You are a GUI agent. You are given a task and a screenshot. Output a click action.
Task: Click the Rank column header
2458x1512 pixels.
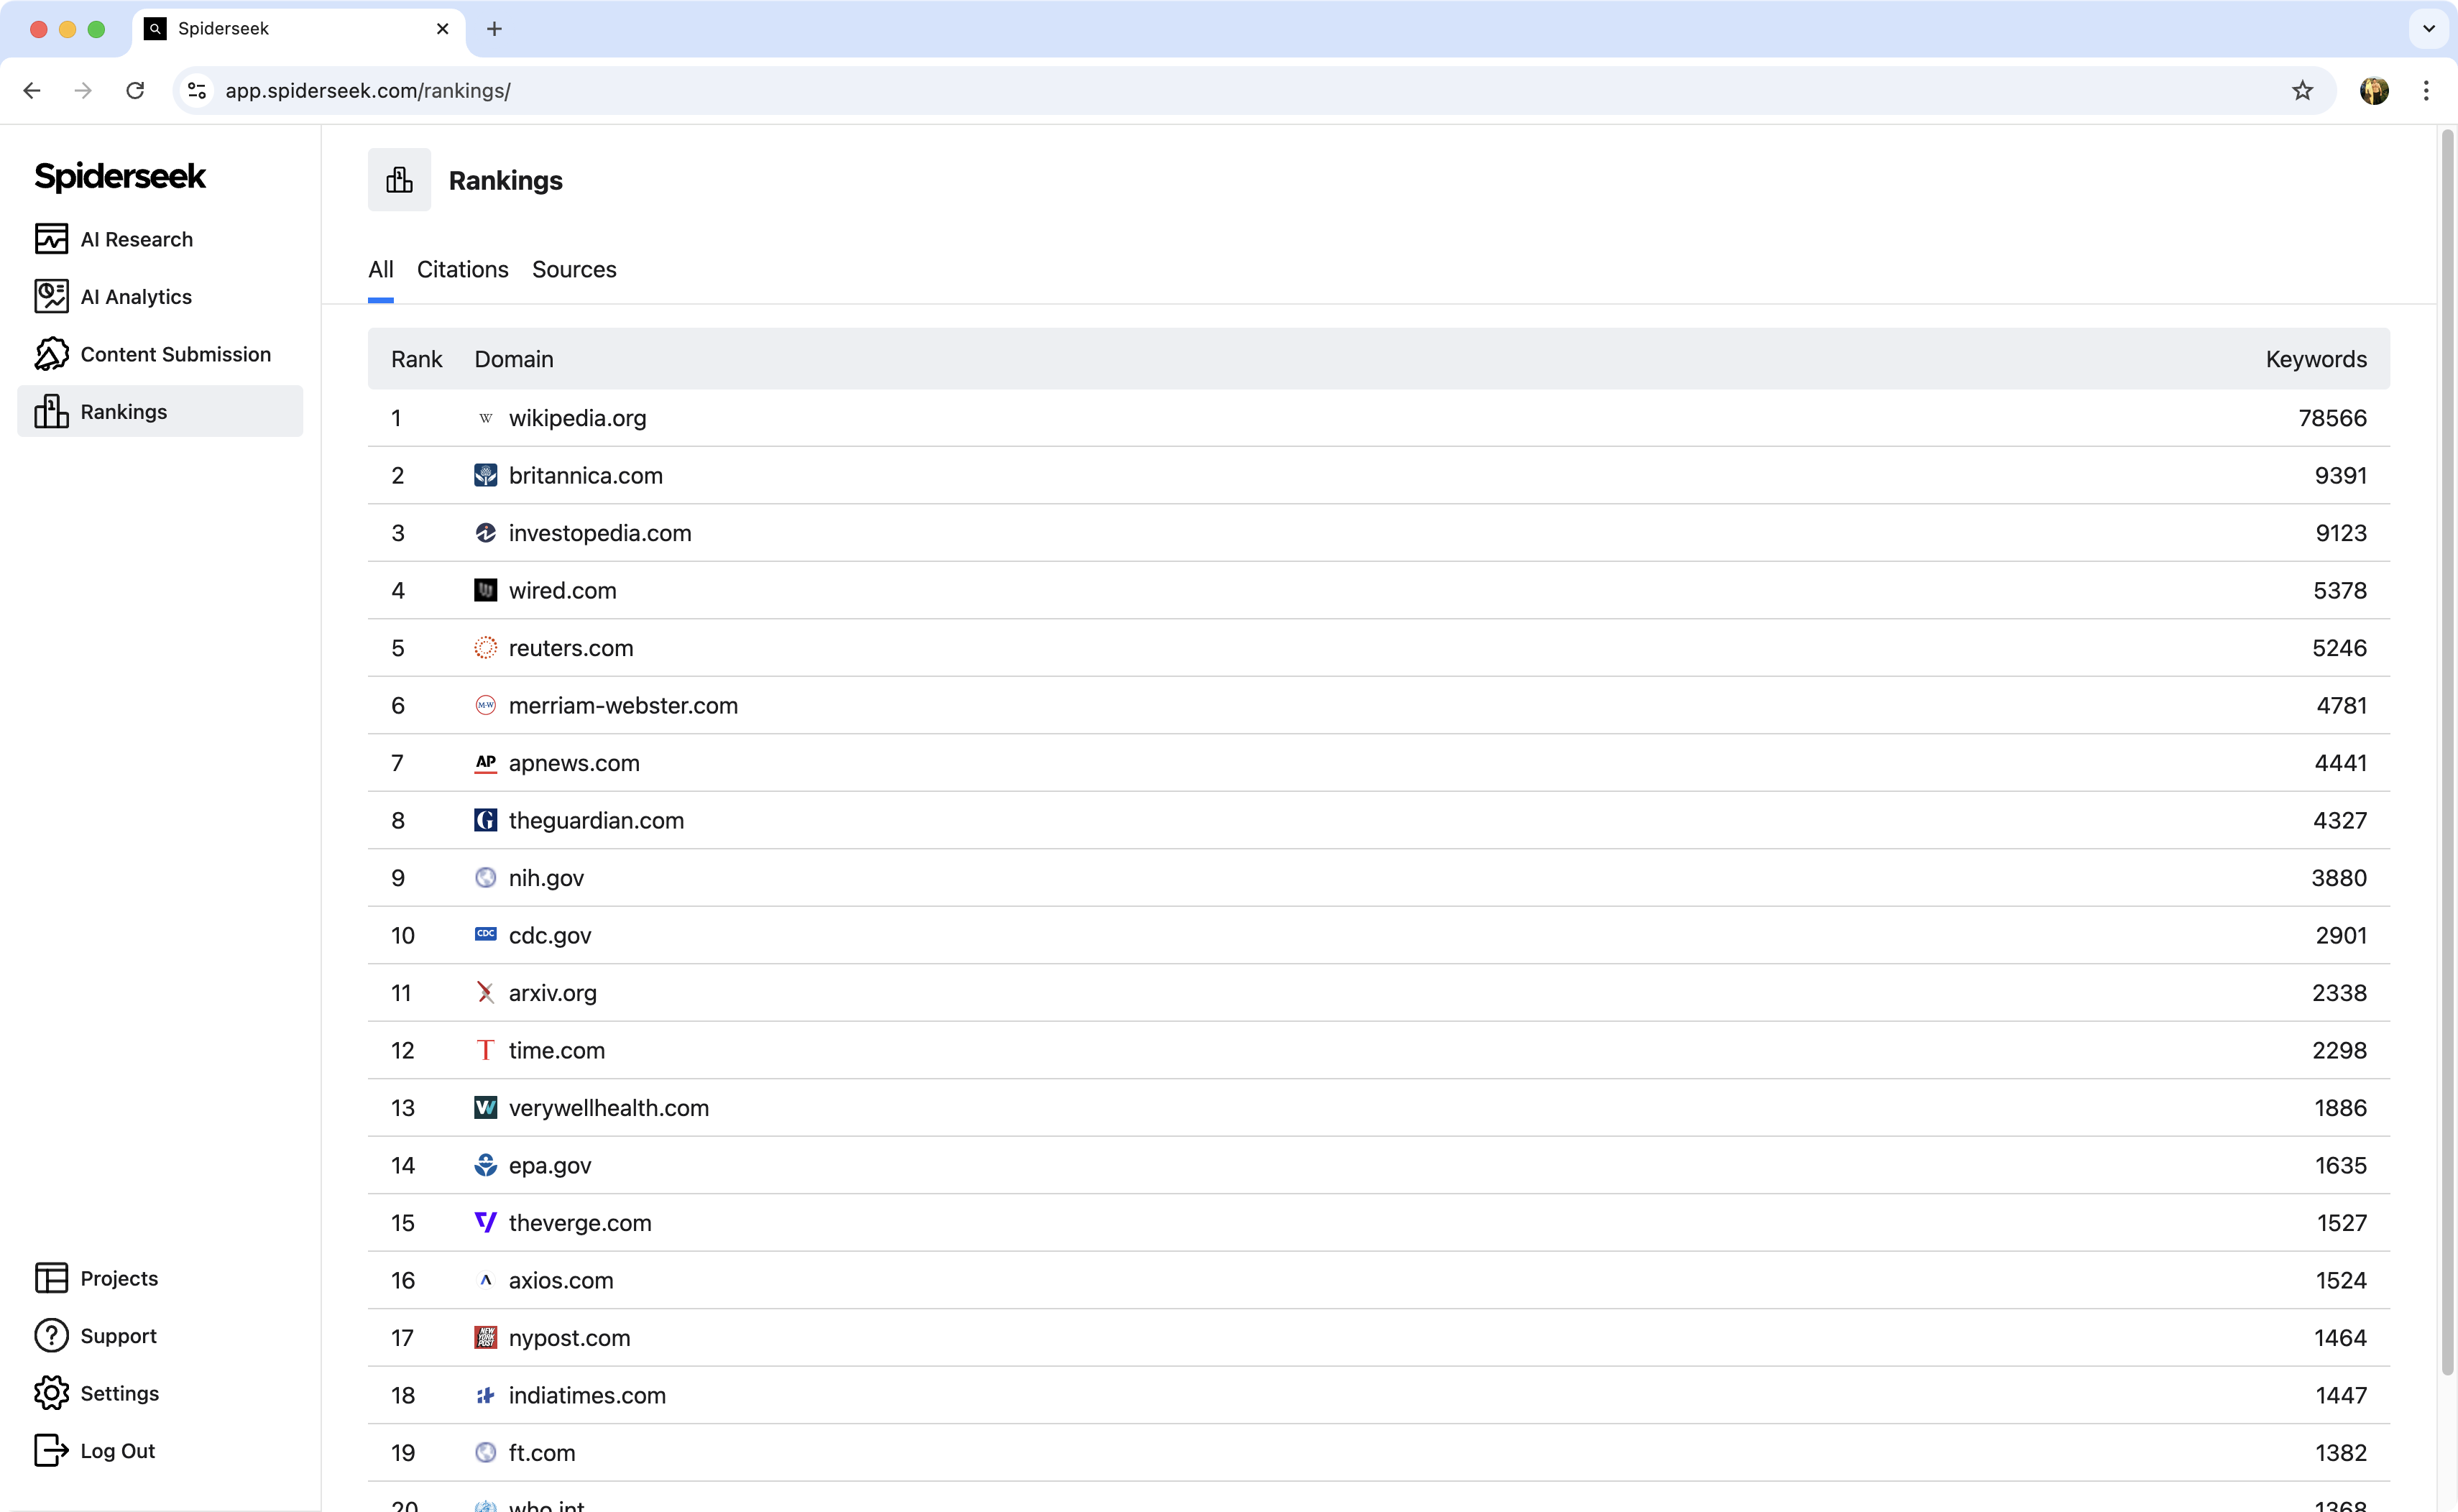click(416, 359)
